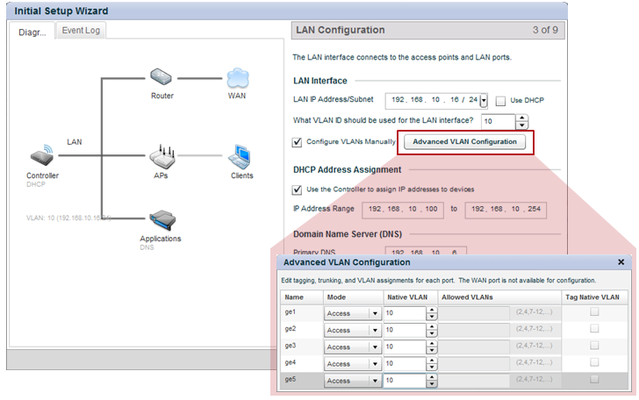
Task: Click the Allowed VLANs column header
Action: (499, 297)
